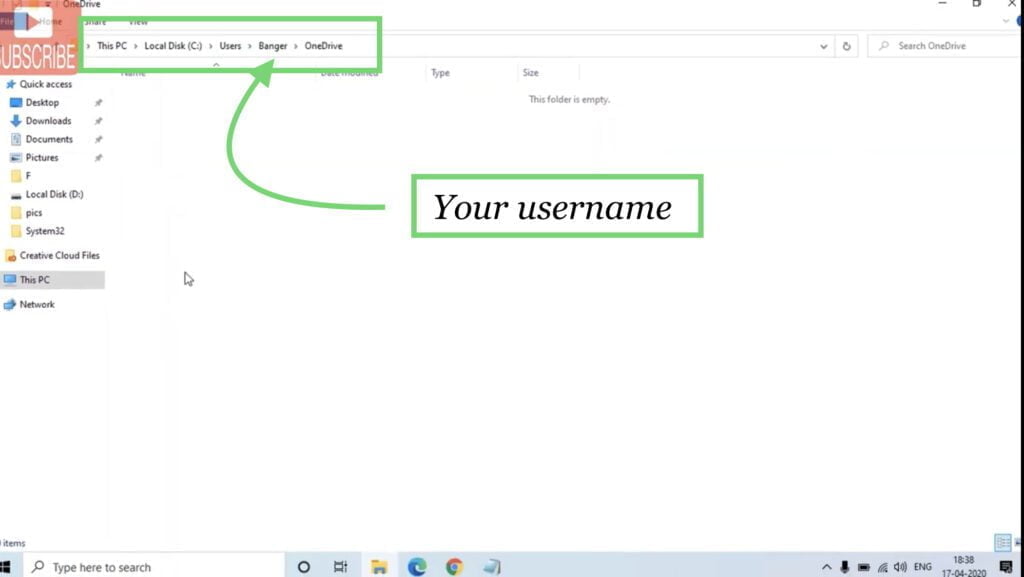Launch Google Chrome from taskbar
Screen dimensions: 1024x577
point(455,567)
